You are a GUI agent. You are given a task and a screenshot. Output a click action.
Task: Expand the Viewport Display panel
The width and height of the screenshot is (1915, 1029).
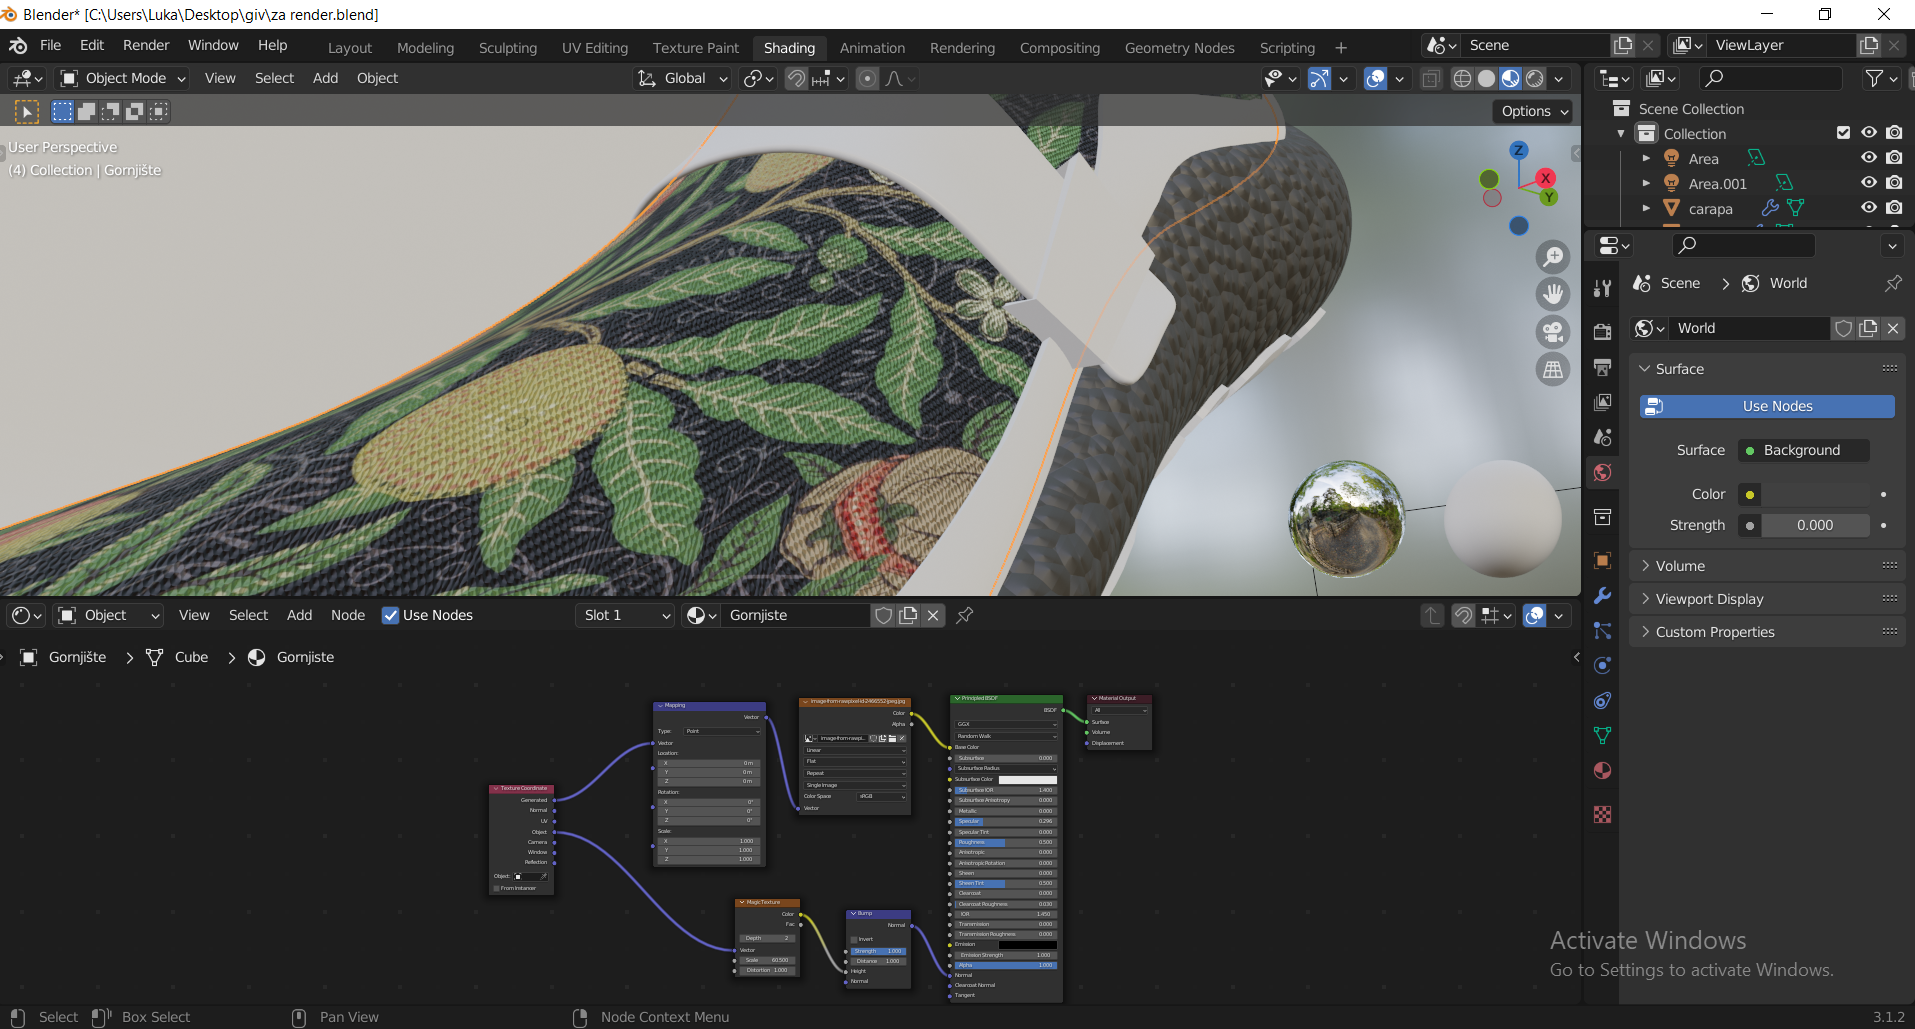pyautogui.click(x=1767, y=599)
